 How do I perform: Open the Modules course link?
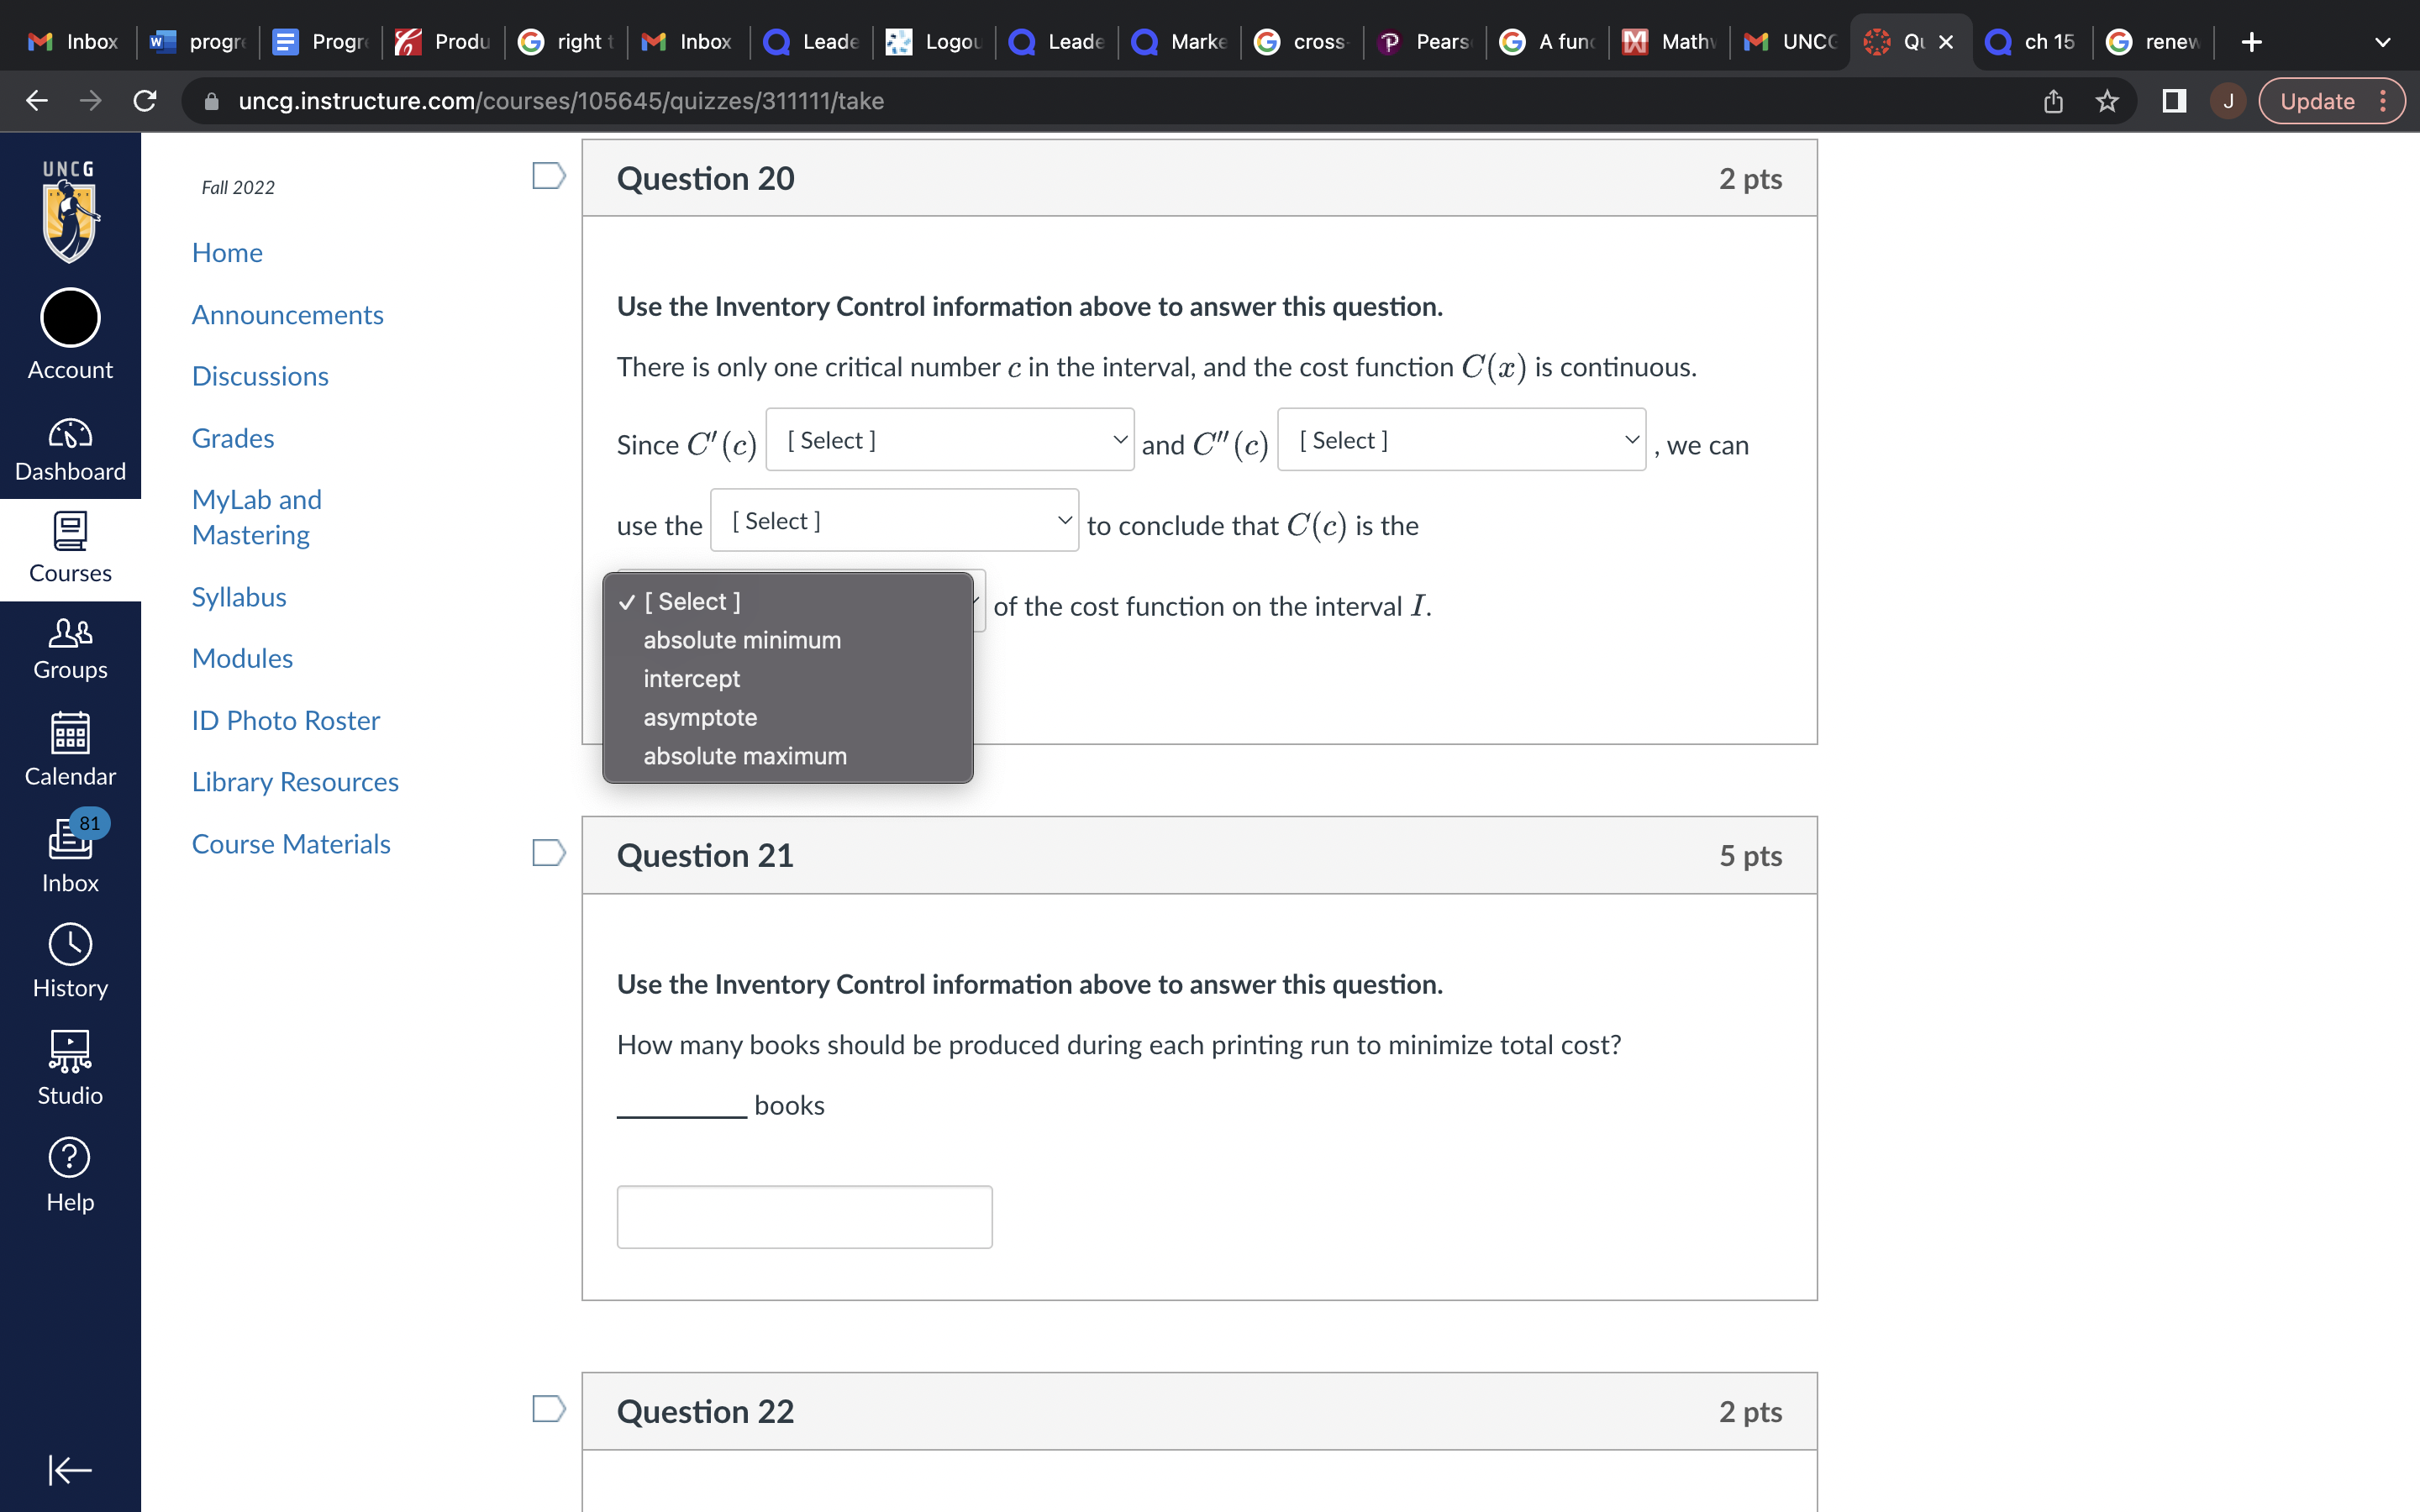tap(242, 658)
